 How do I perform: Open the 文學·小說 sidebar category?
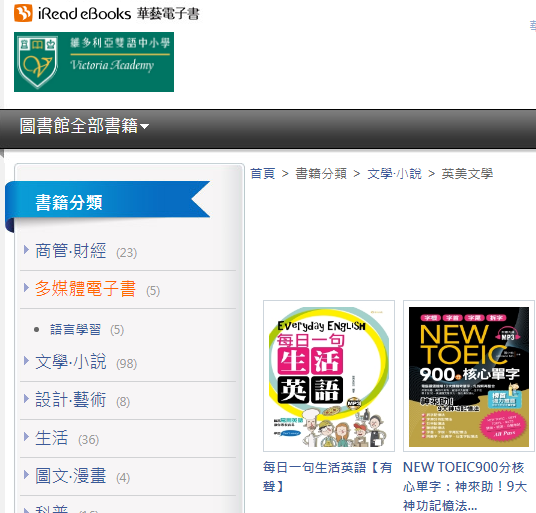click(71, 362)
